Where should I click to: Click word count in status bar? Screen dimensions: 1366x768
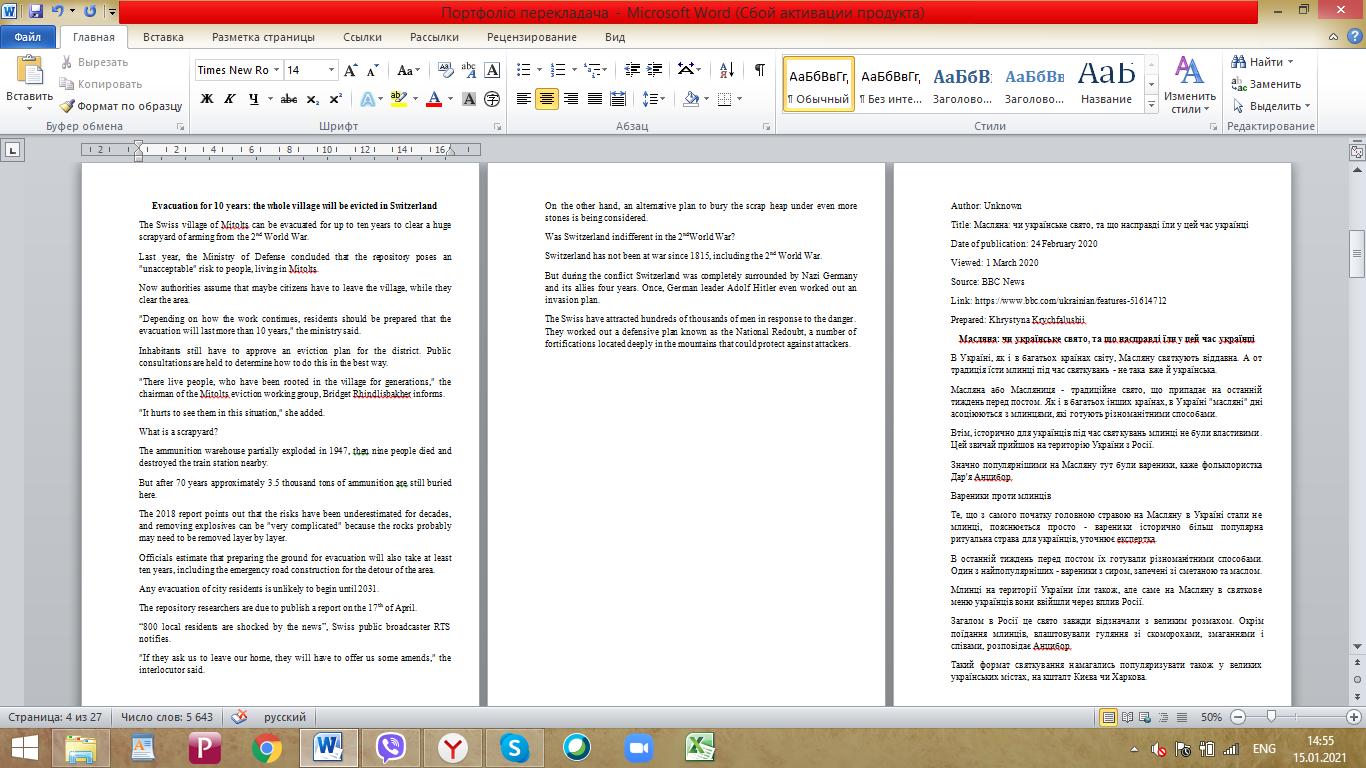click(167, 717)
